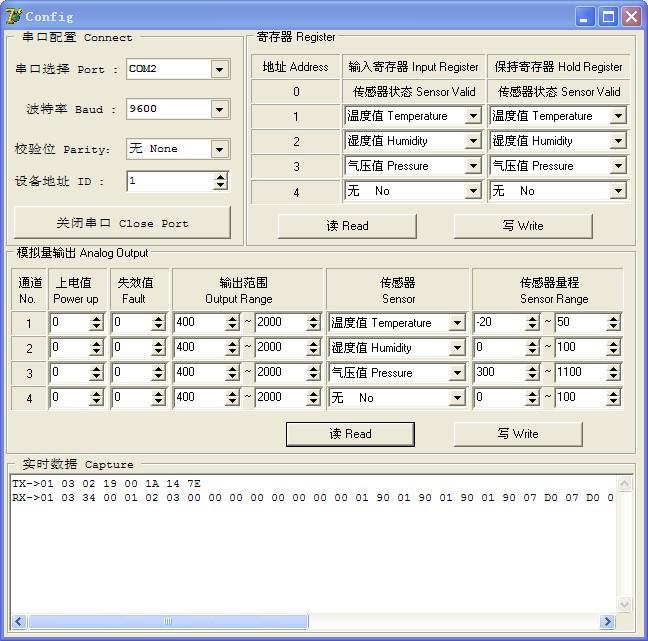The width and height of the screenshot is (648, 641).
Task: Click Capture vertical scroll down arrow
Action: point(624,605)
